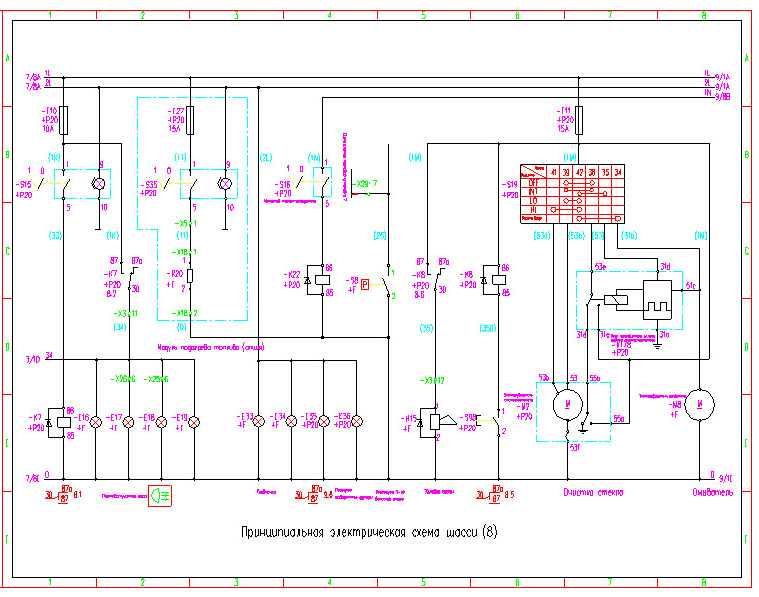Click the F10 10A fuse symbol
This screenshot has width=759, height=597.
pyautogui.click(x=63, y=120)
